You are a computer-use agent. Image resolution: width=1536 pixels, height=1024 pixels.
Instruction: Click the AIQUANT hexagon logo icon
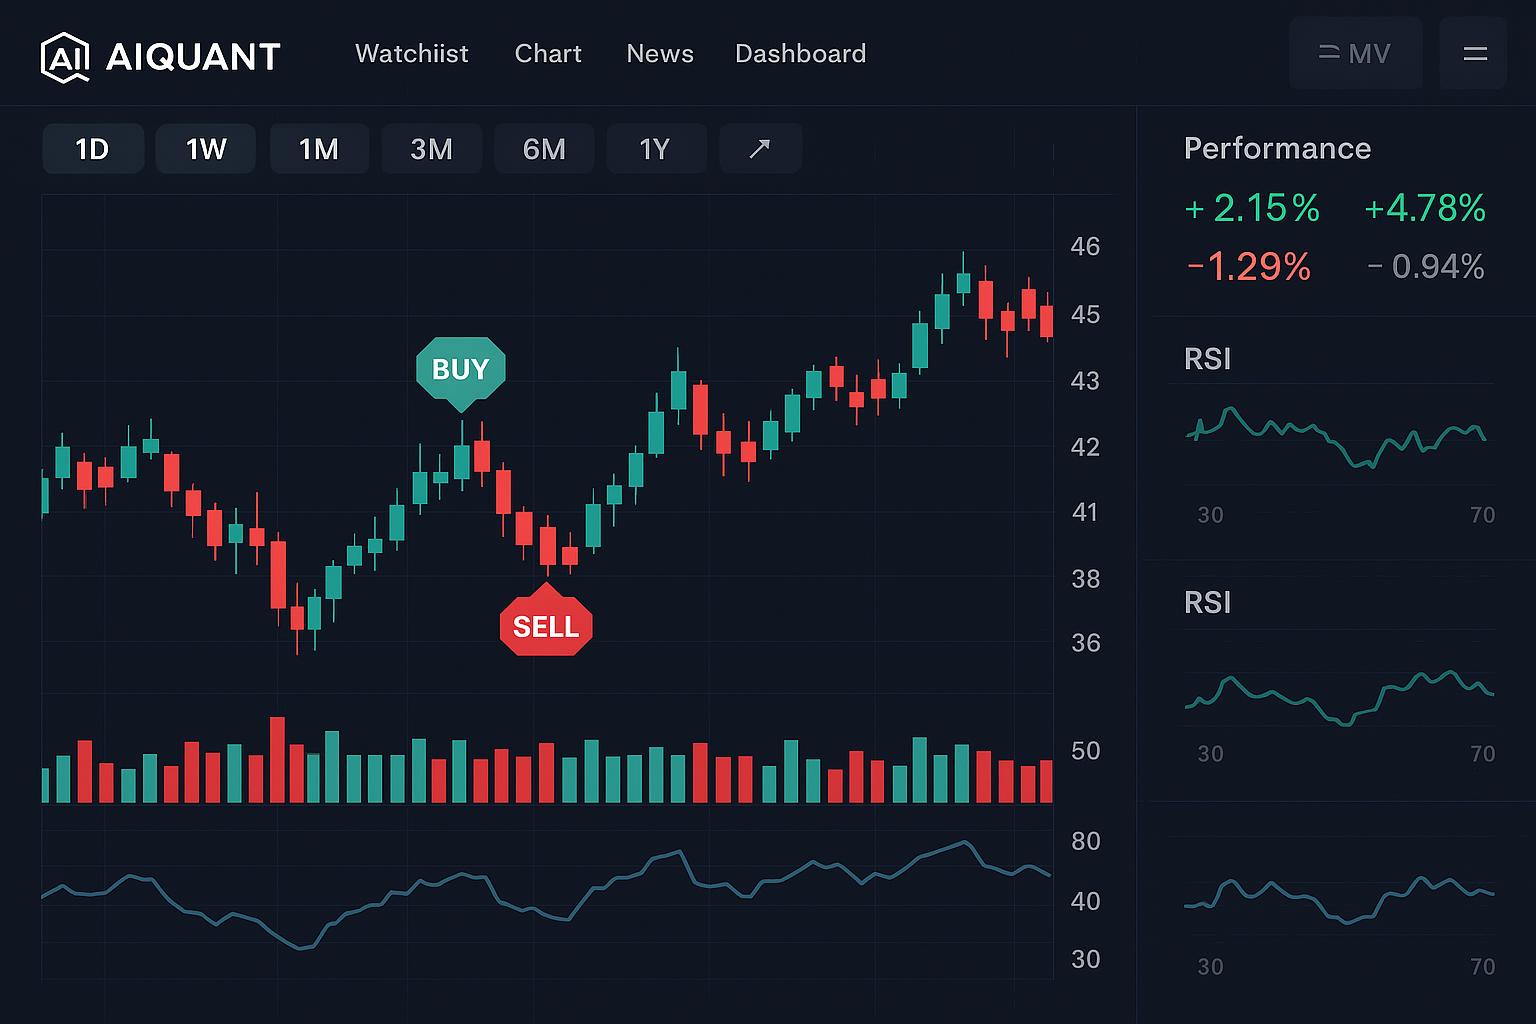[65, 56]
